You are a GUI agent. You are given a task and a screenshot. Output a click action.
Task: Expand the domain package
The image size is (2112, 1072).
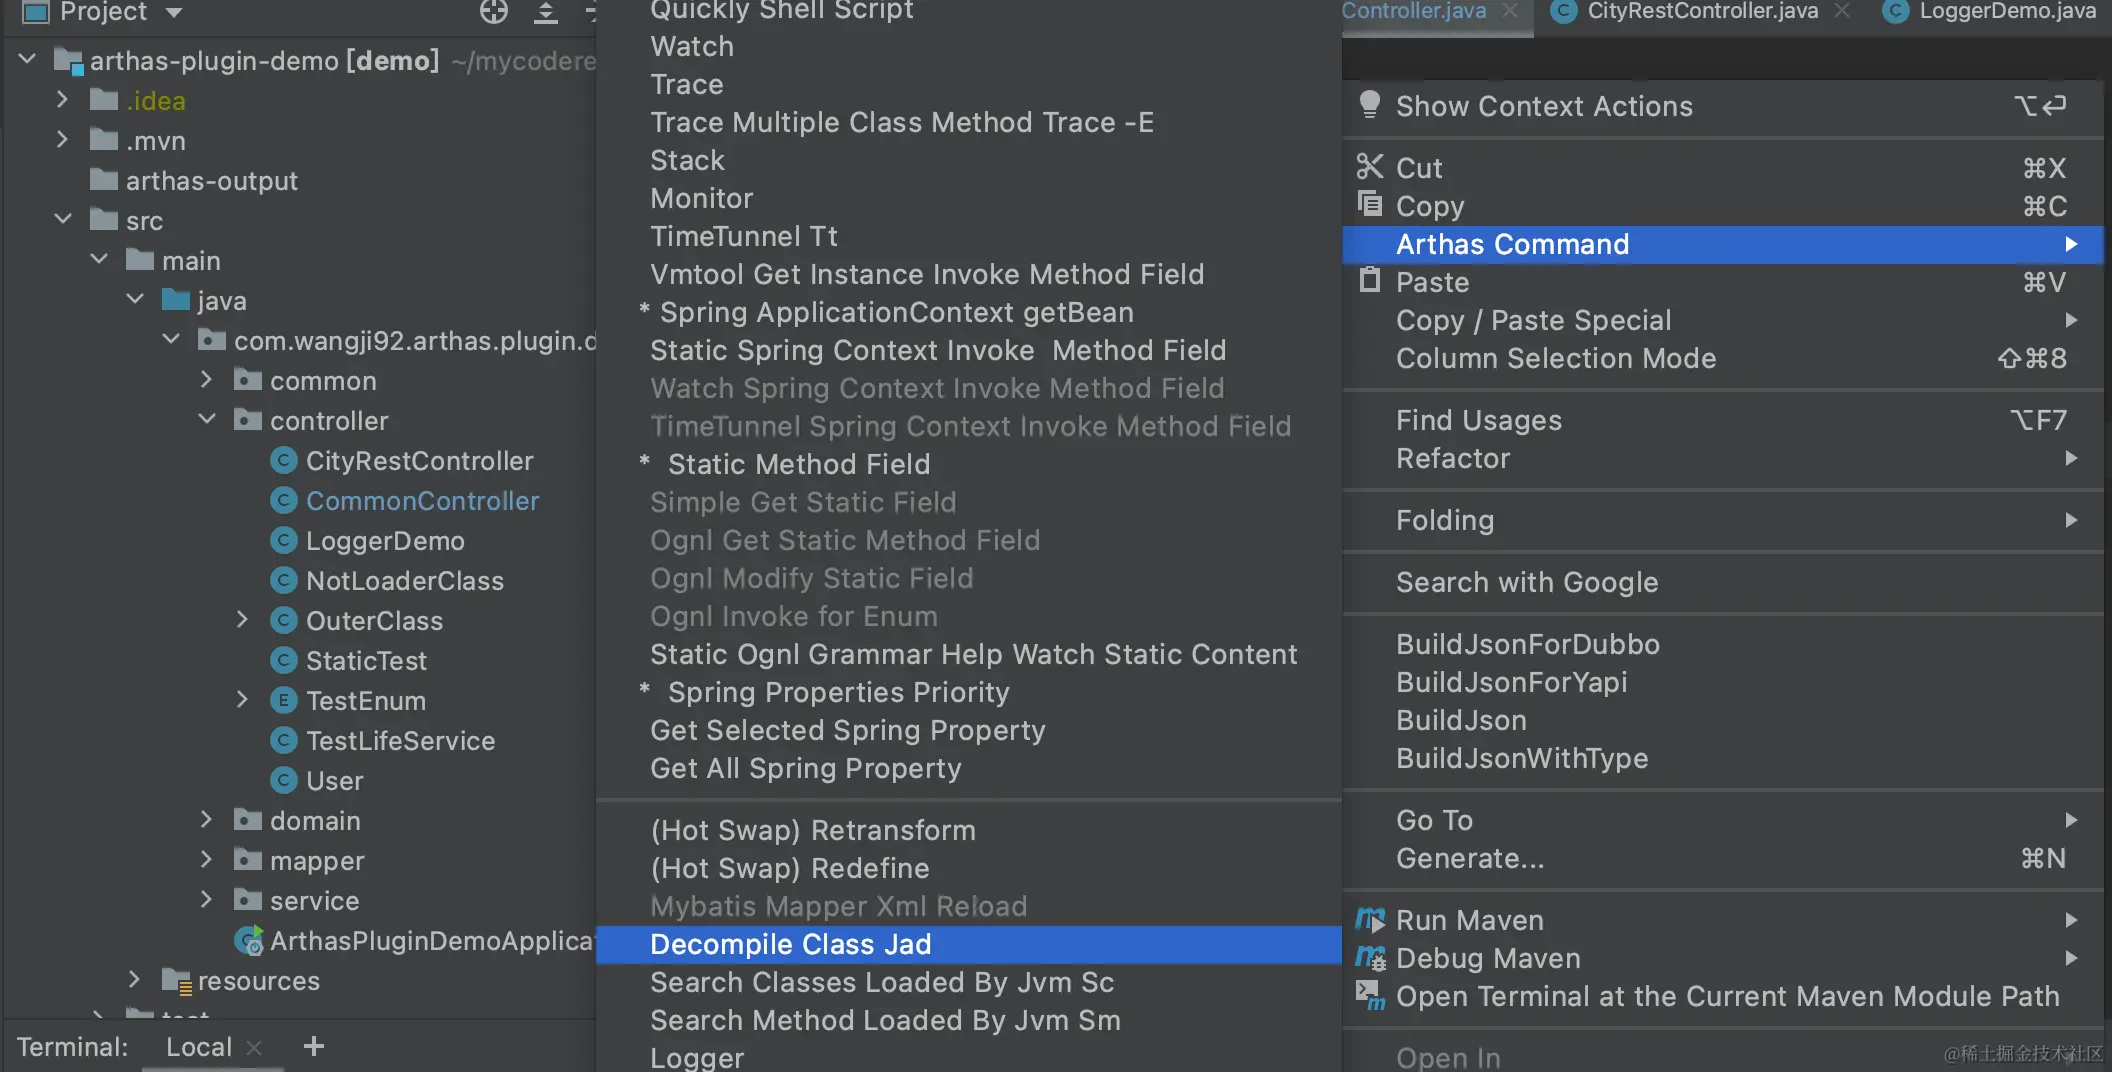point(206,820)
